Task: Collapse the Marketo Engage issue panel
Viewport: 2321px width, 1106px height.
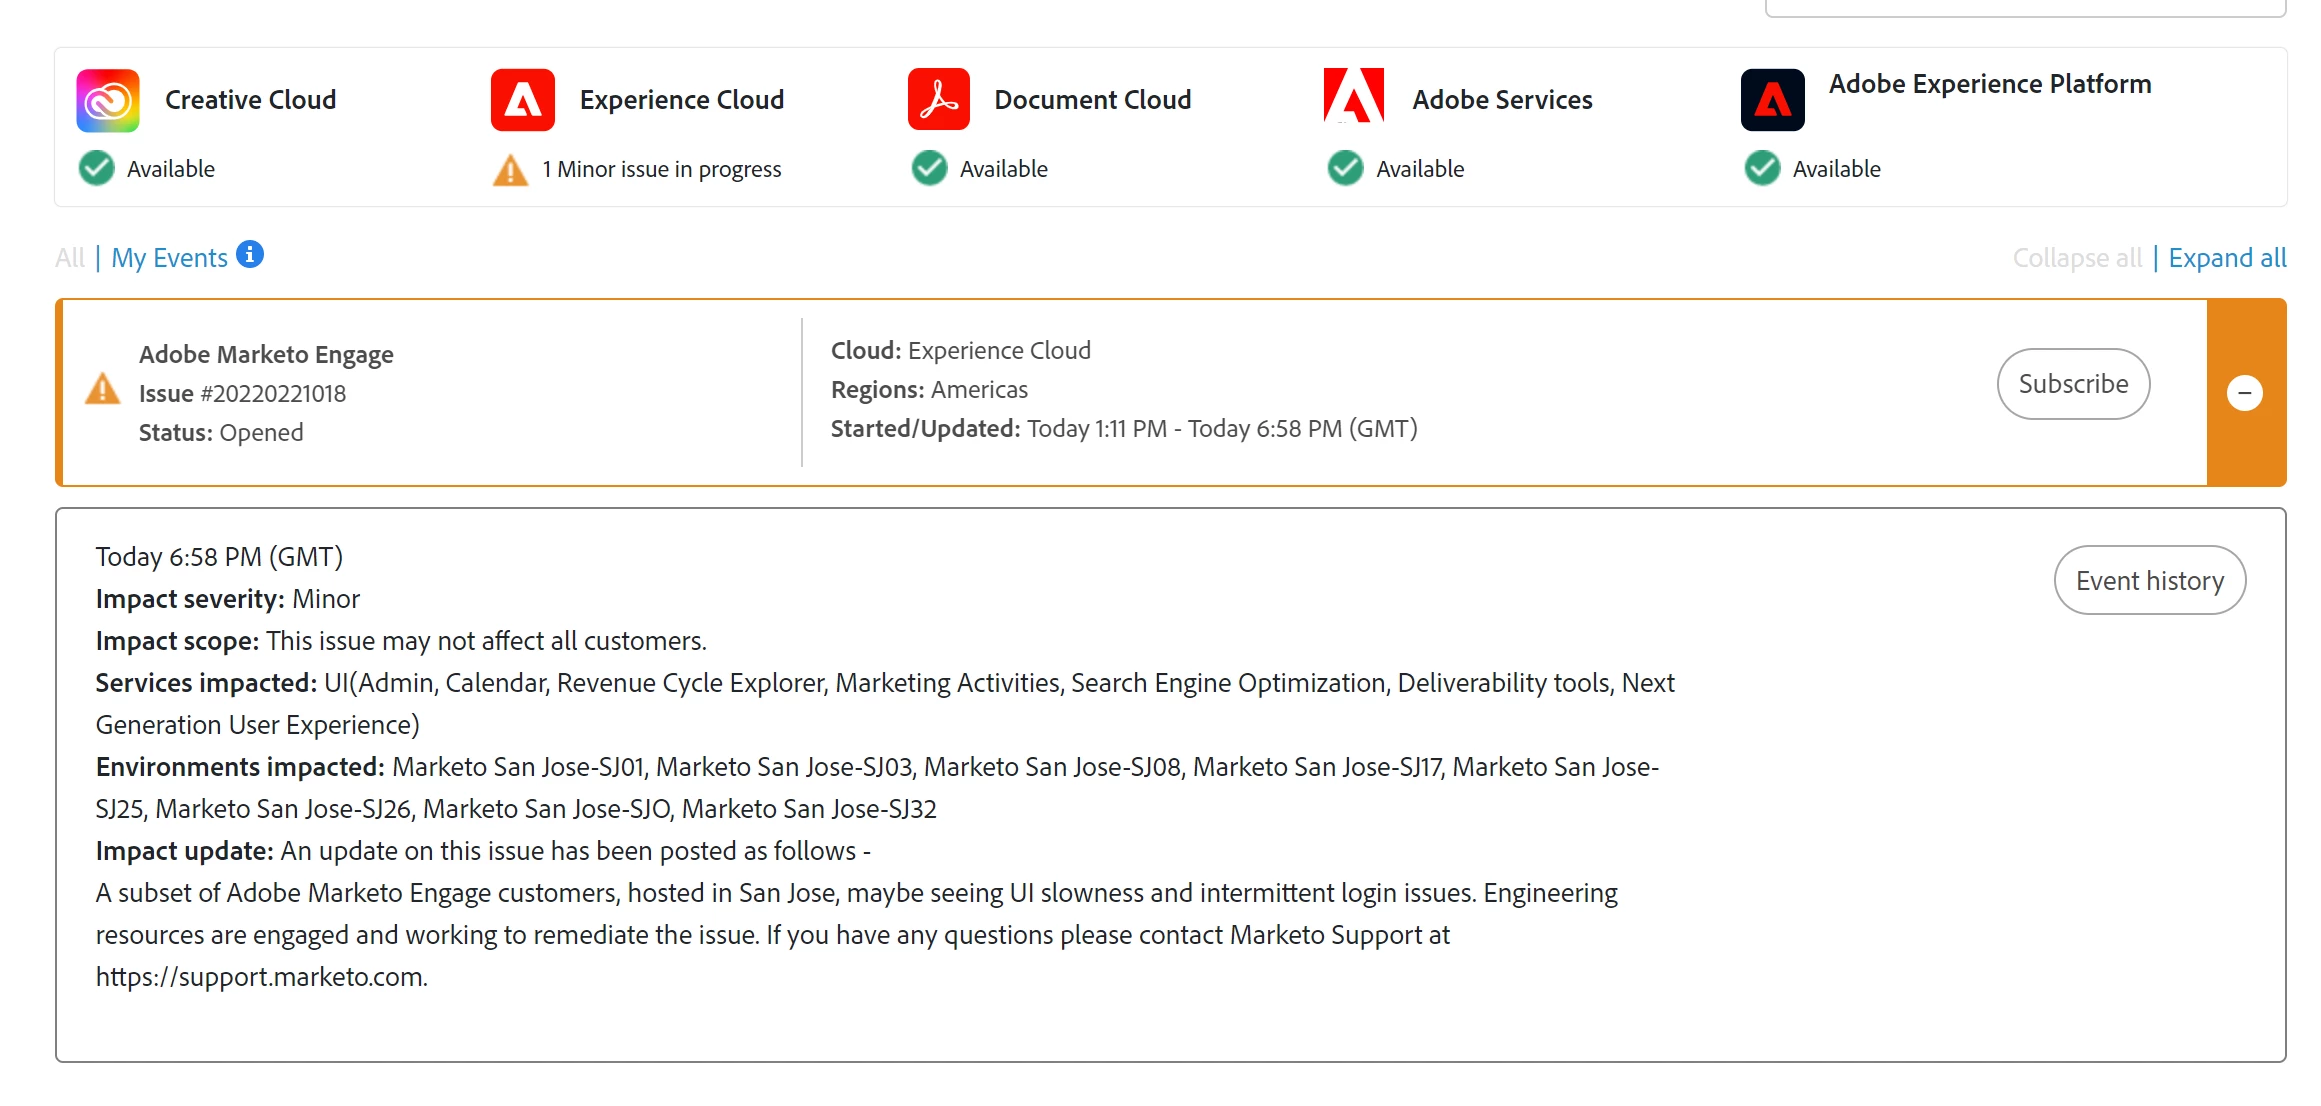Action: (x=2245, y=393)
